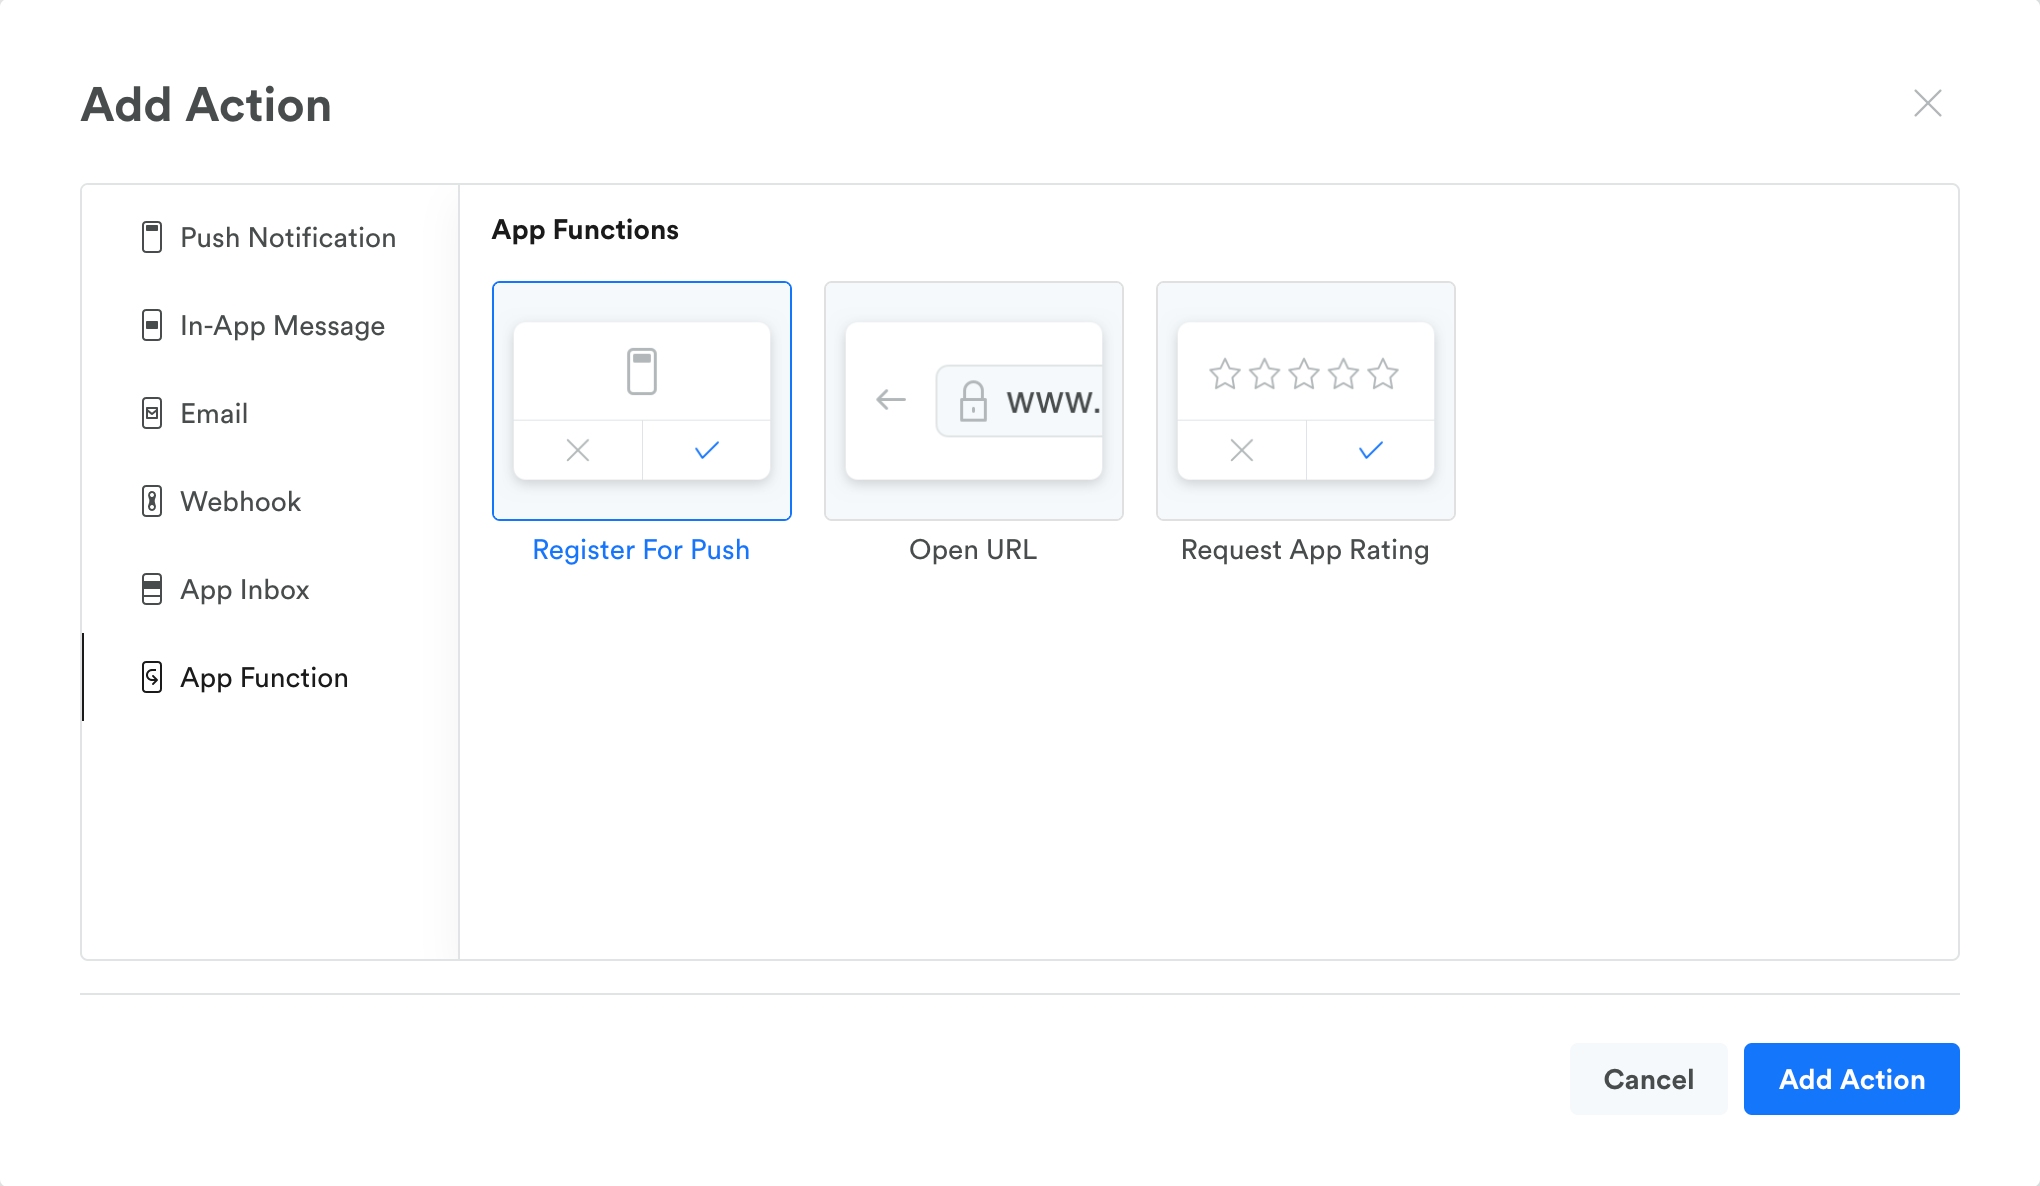
Task: Click the App Function sidebar icon
Action: [x=152, y=678]
